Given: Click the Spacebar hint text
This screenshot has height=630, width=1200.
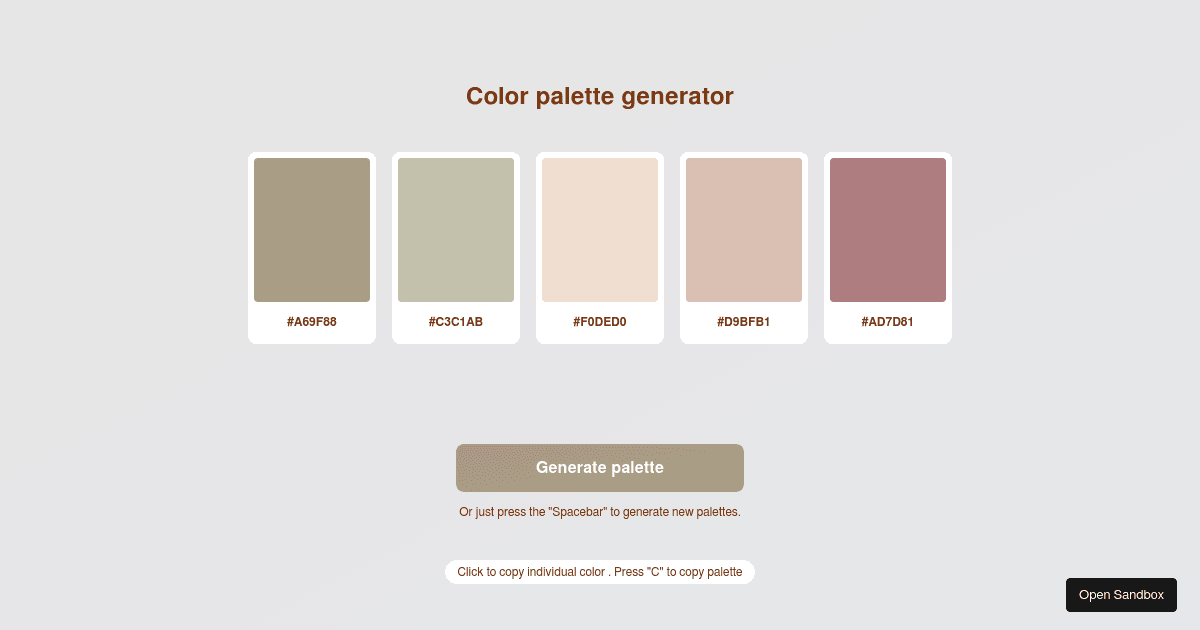Looking at the screenshot, I should pyautogui.click(x=599, y=511).
